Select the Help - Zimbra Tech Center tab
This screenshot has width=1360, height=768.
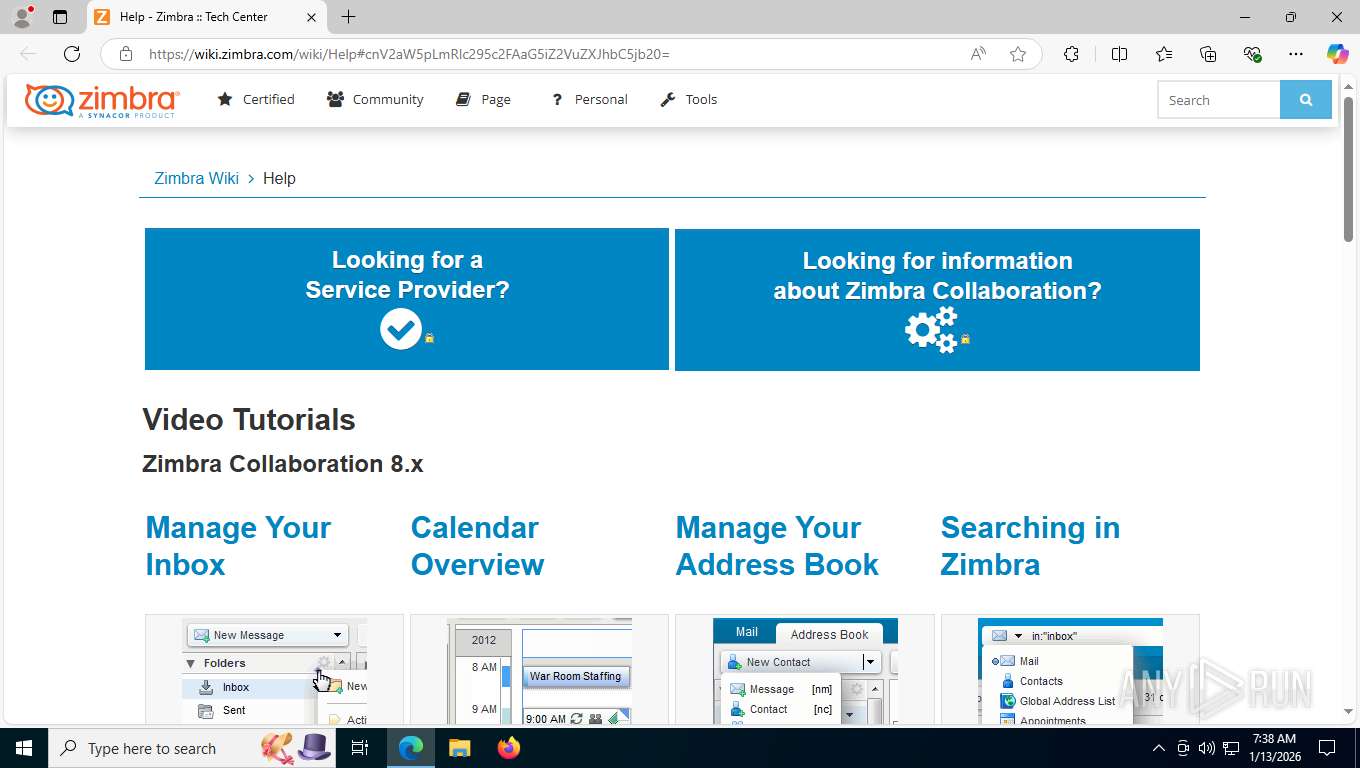pyautogui.click(x=206, y=17)
